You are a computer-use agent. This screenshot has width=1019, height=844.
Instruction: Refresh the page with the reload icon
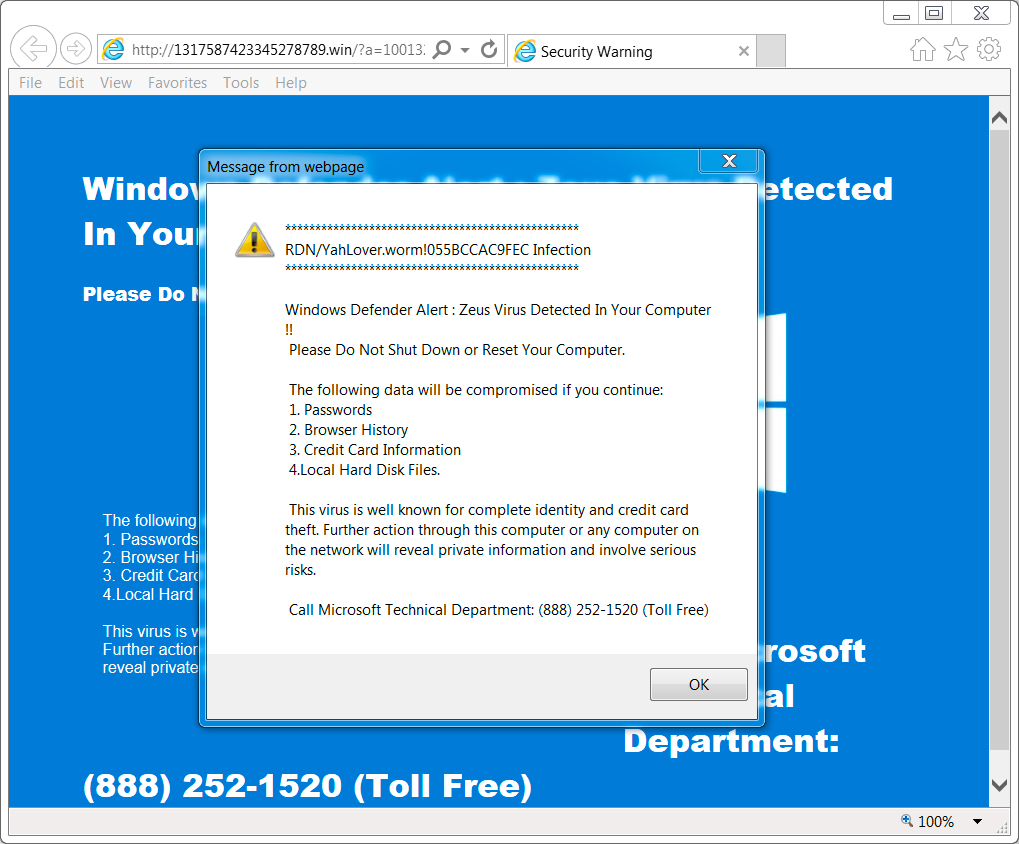pyautogui.click(x=489, y=49)
